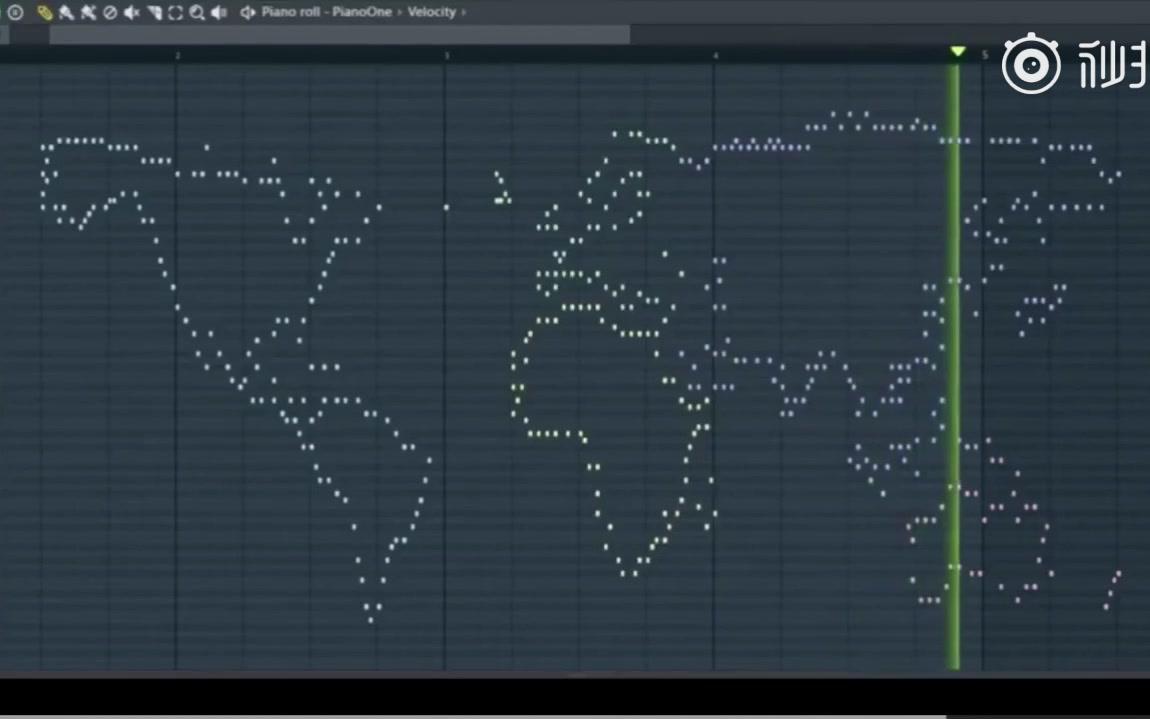Click bar 4 on the timeline ruler
This screenshot has width=1150, height=719.
pyautogui.click(x=716, y=56)
